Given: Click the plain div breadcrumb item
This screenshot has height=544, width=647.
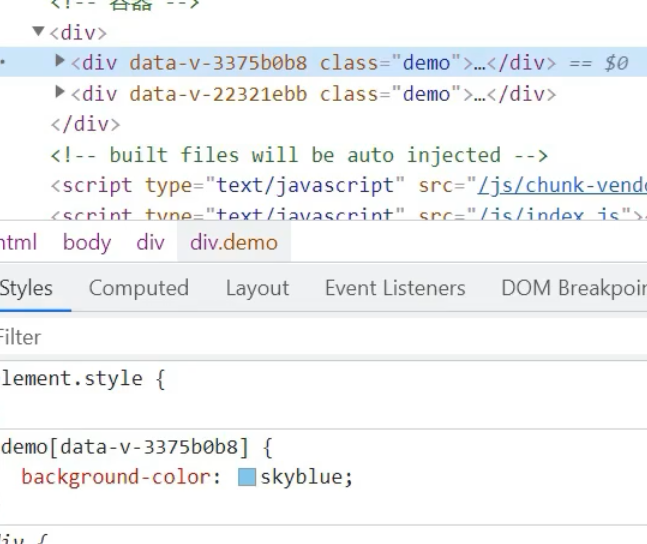Looking at the screenshot, I should click(x=150, y=242).
